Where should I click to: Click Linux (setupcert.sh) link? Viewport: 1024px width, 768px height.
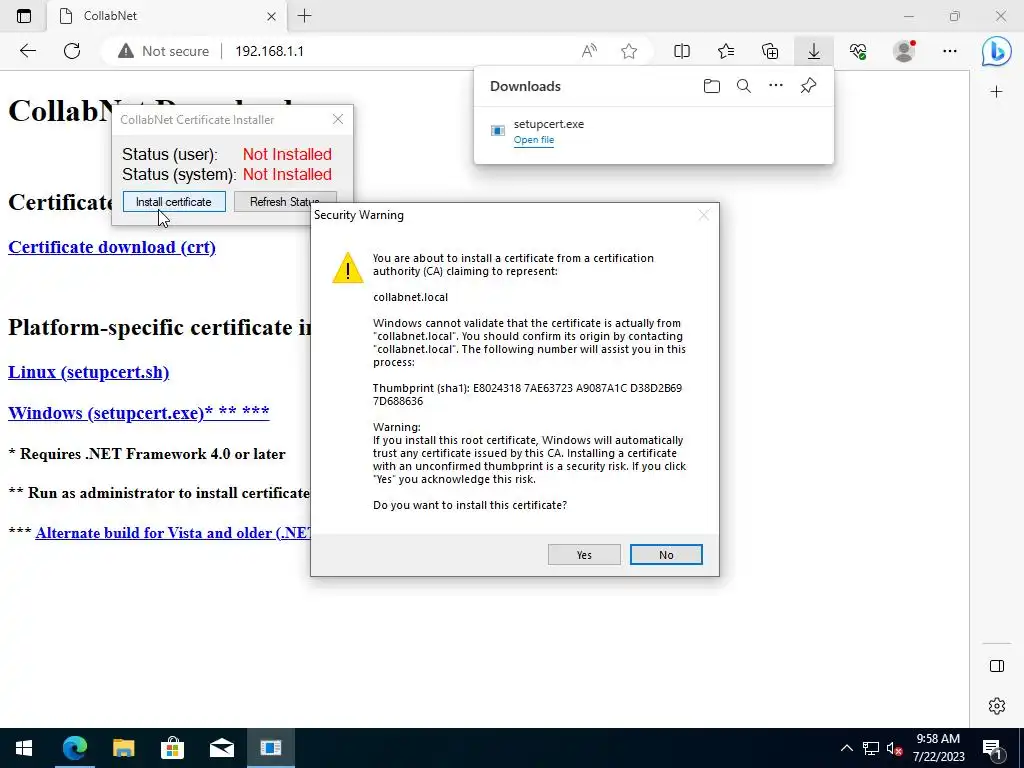coord(88,372)
